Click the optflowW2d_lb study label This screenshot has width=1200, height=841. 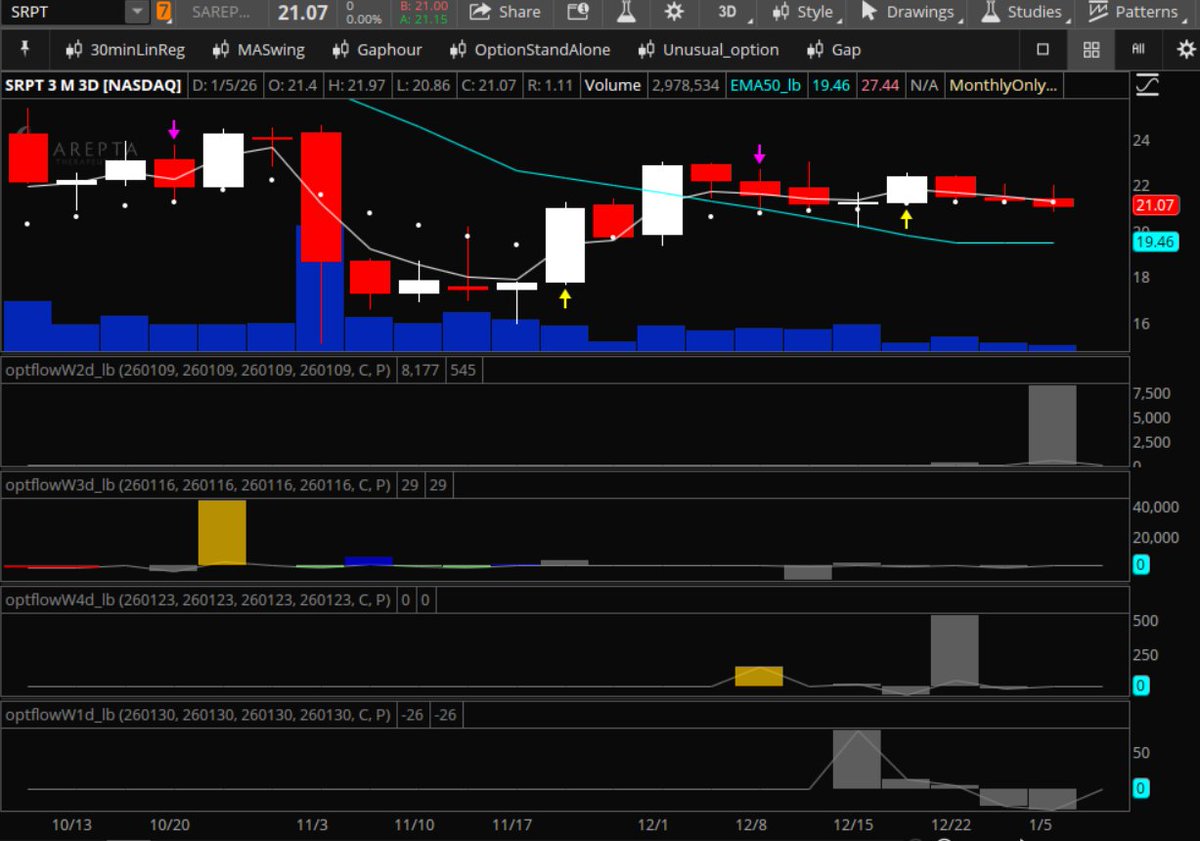point(199,370)
